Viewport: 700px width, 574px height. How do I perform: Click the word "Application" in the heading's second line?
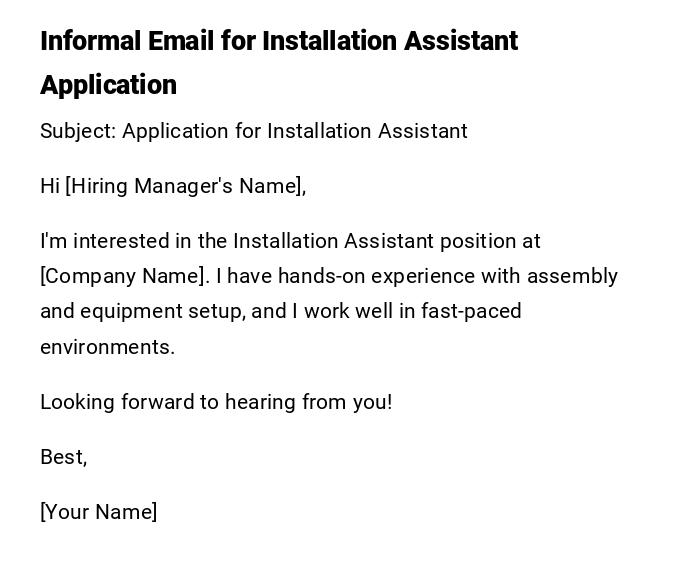(108, 85)
